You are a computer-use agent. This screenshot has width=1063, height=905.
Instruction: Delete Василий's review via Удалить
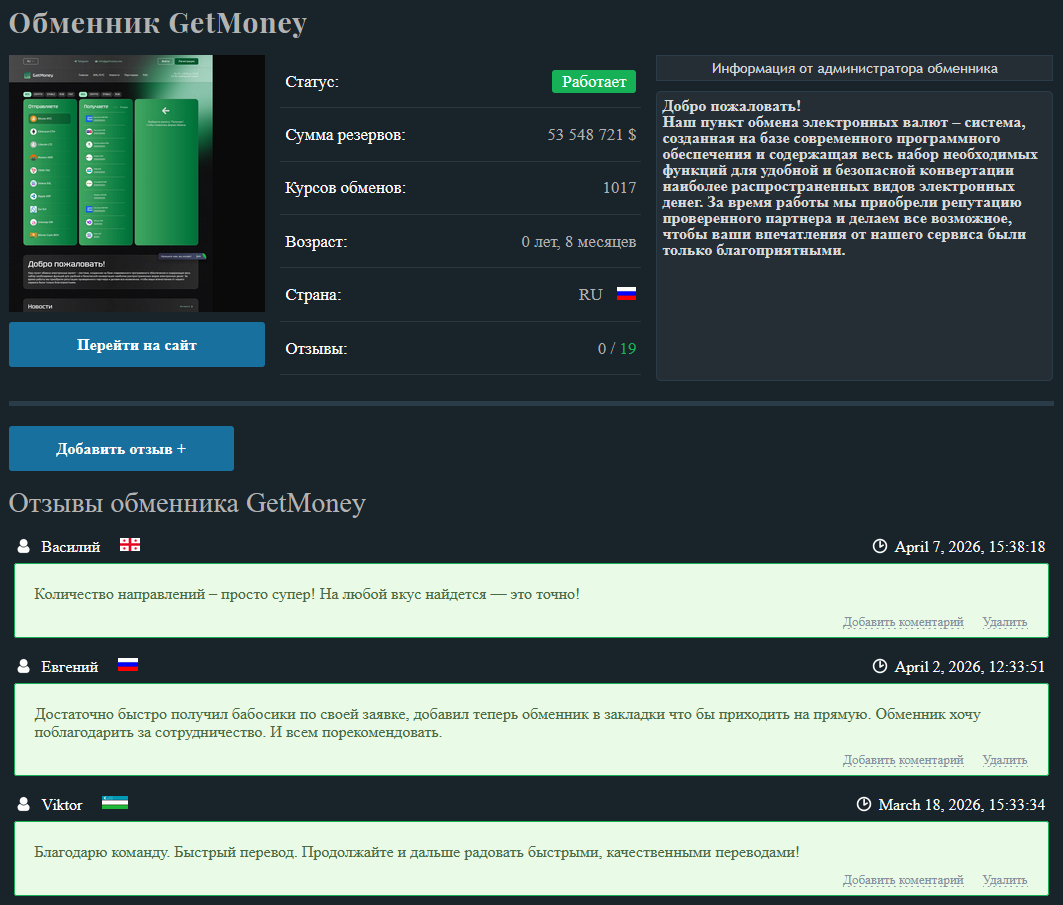pos(1004,622)
